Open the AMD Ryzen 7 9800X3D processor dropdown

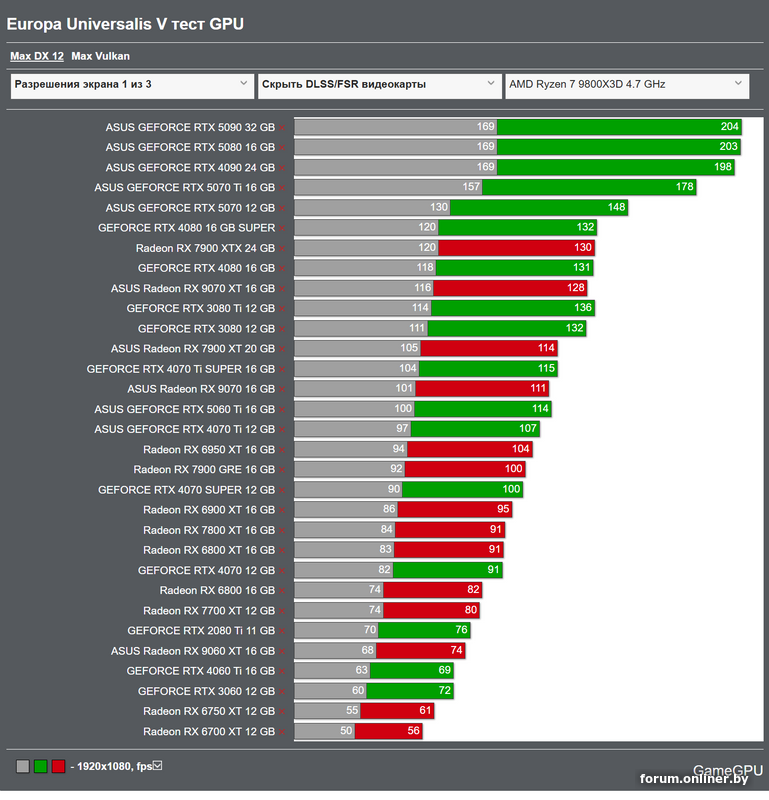point(627,86)
